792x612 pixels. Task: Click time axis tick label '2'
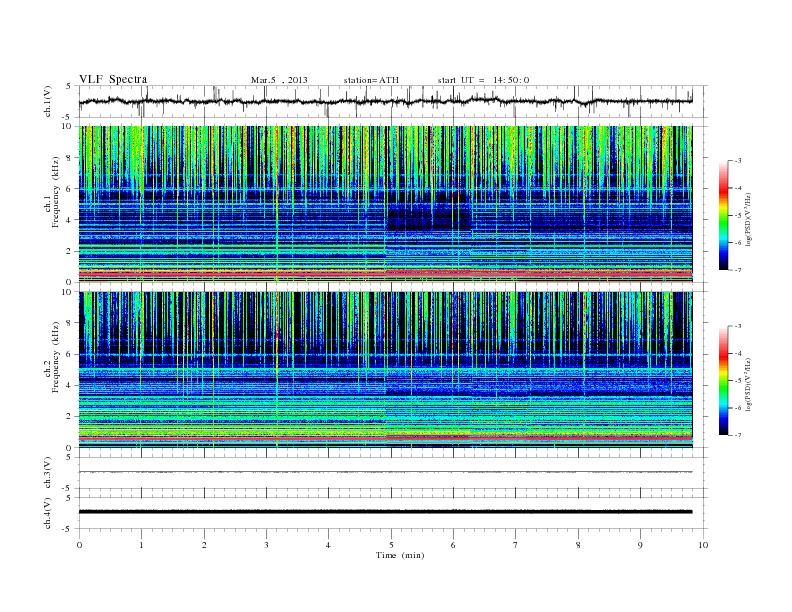pos(204,545)
